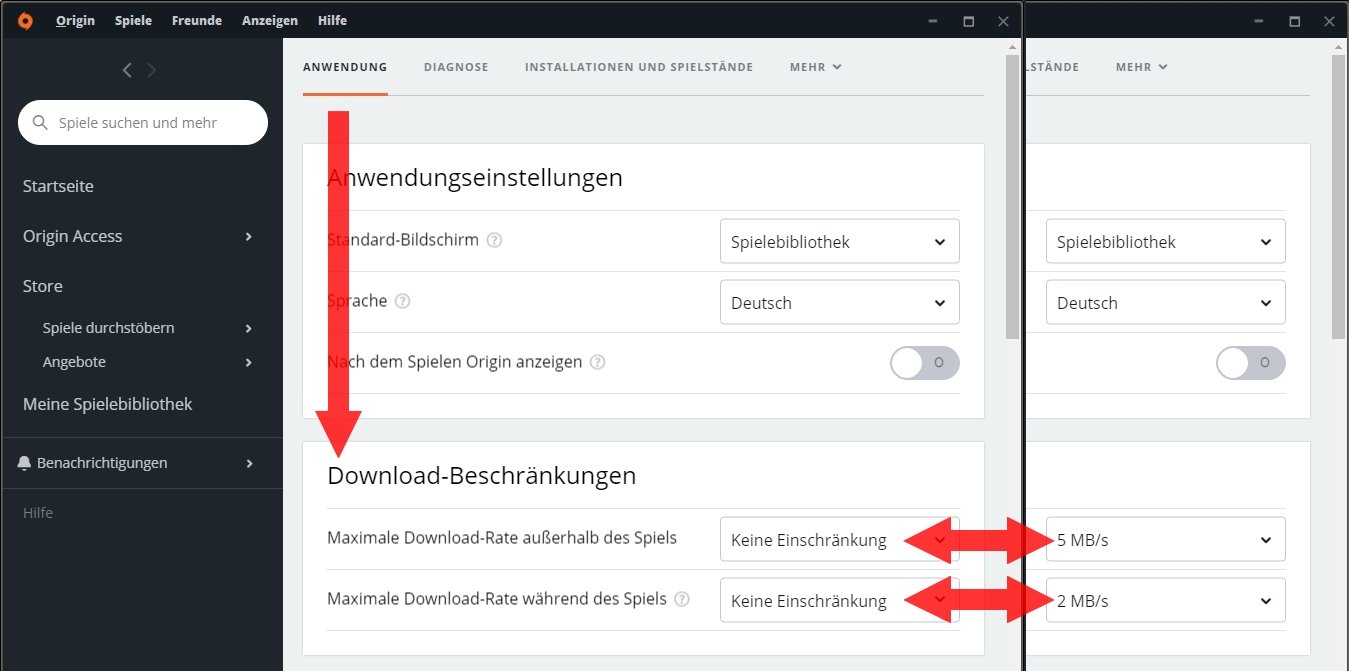Expand Origin Access submenu
Viewport: 1349px width, 671px height.
249,237
